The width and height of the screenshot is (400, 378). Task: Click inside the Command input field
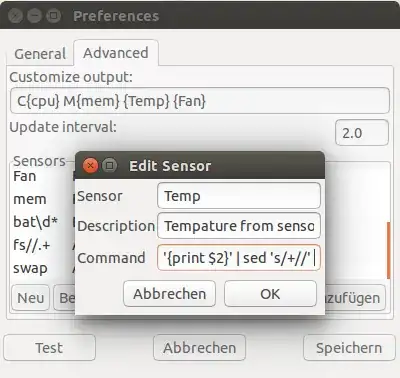coord(239,258)
